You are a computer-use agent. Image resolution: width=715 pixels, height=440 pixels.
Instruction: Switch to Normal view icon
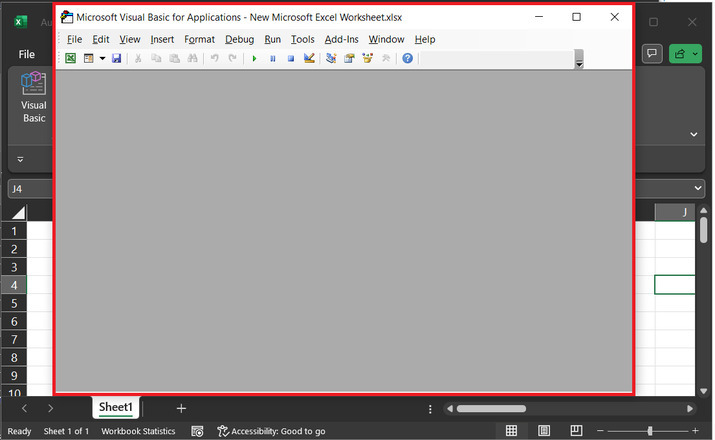[x=512, y=430]
